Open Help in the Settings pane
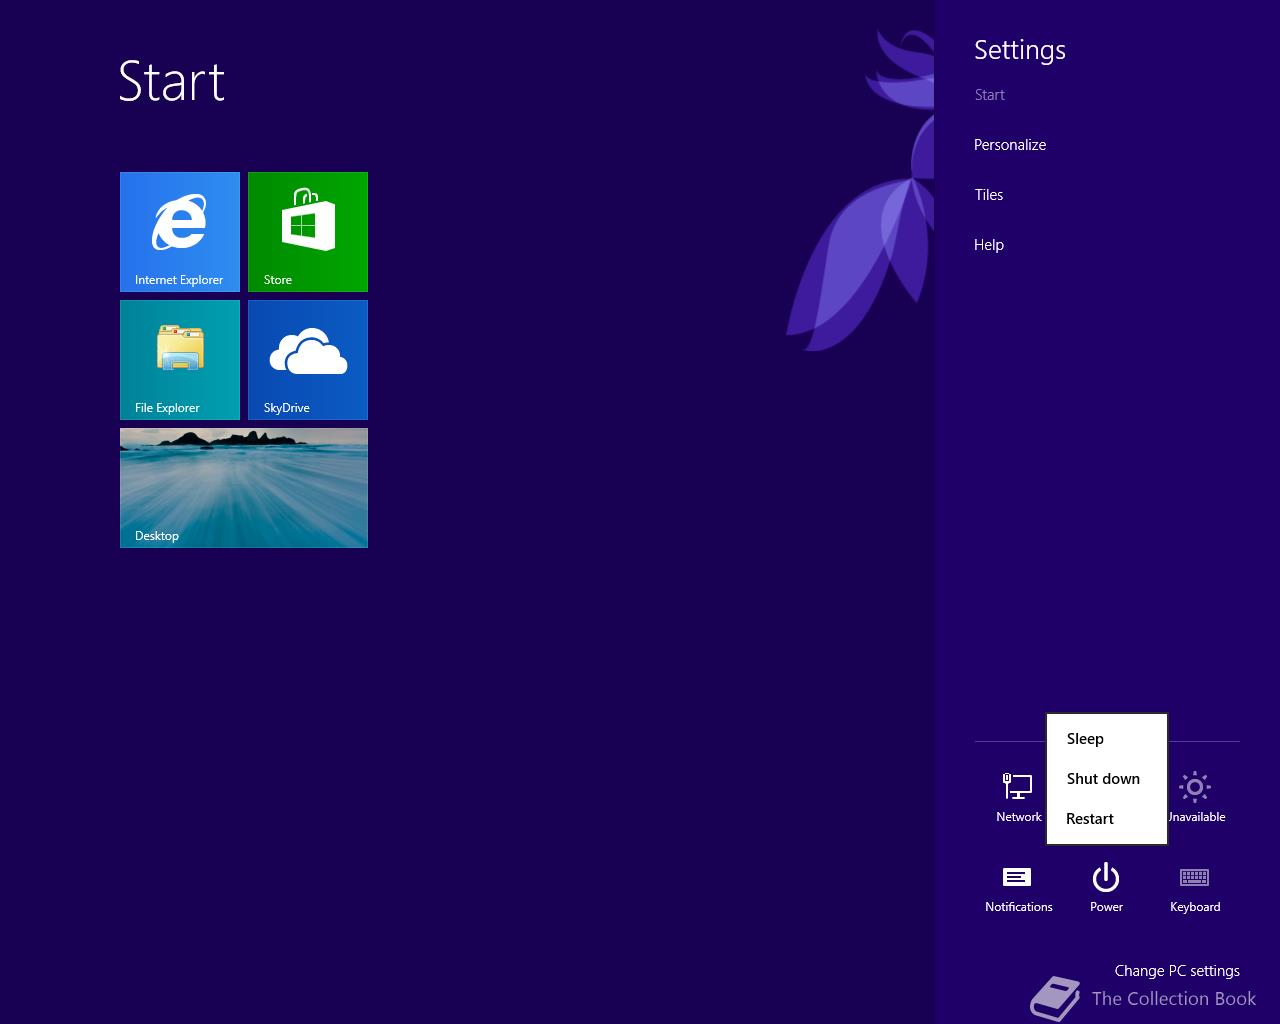The image size is (1280, 1024). pos(989,245)
